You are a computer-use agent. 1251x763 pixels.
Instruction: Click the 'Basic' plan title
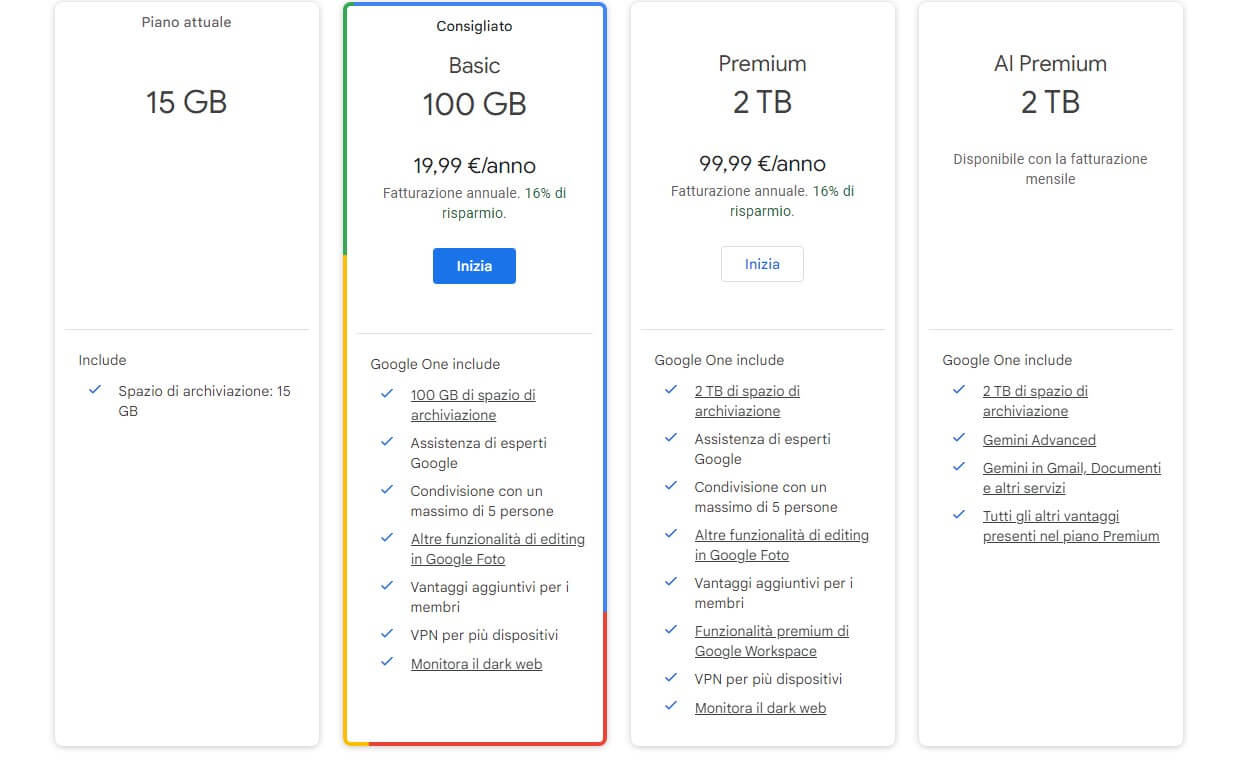[474, 66]
